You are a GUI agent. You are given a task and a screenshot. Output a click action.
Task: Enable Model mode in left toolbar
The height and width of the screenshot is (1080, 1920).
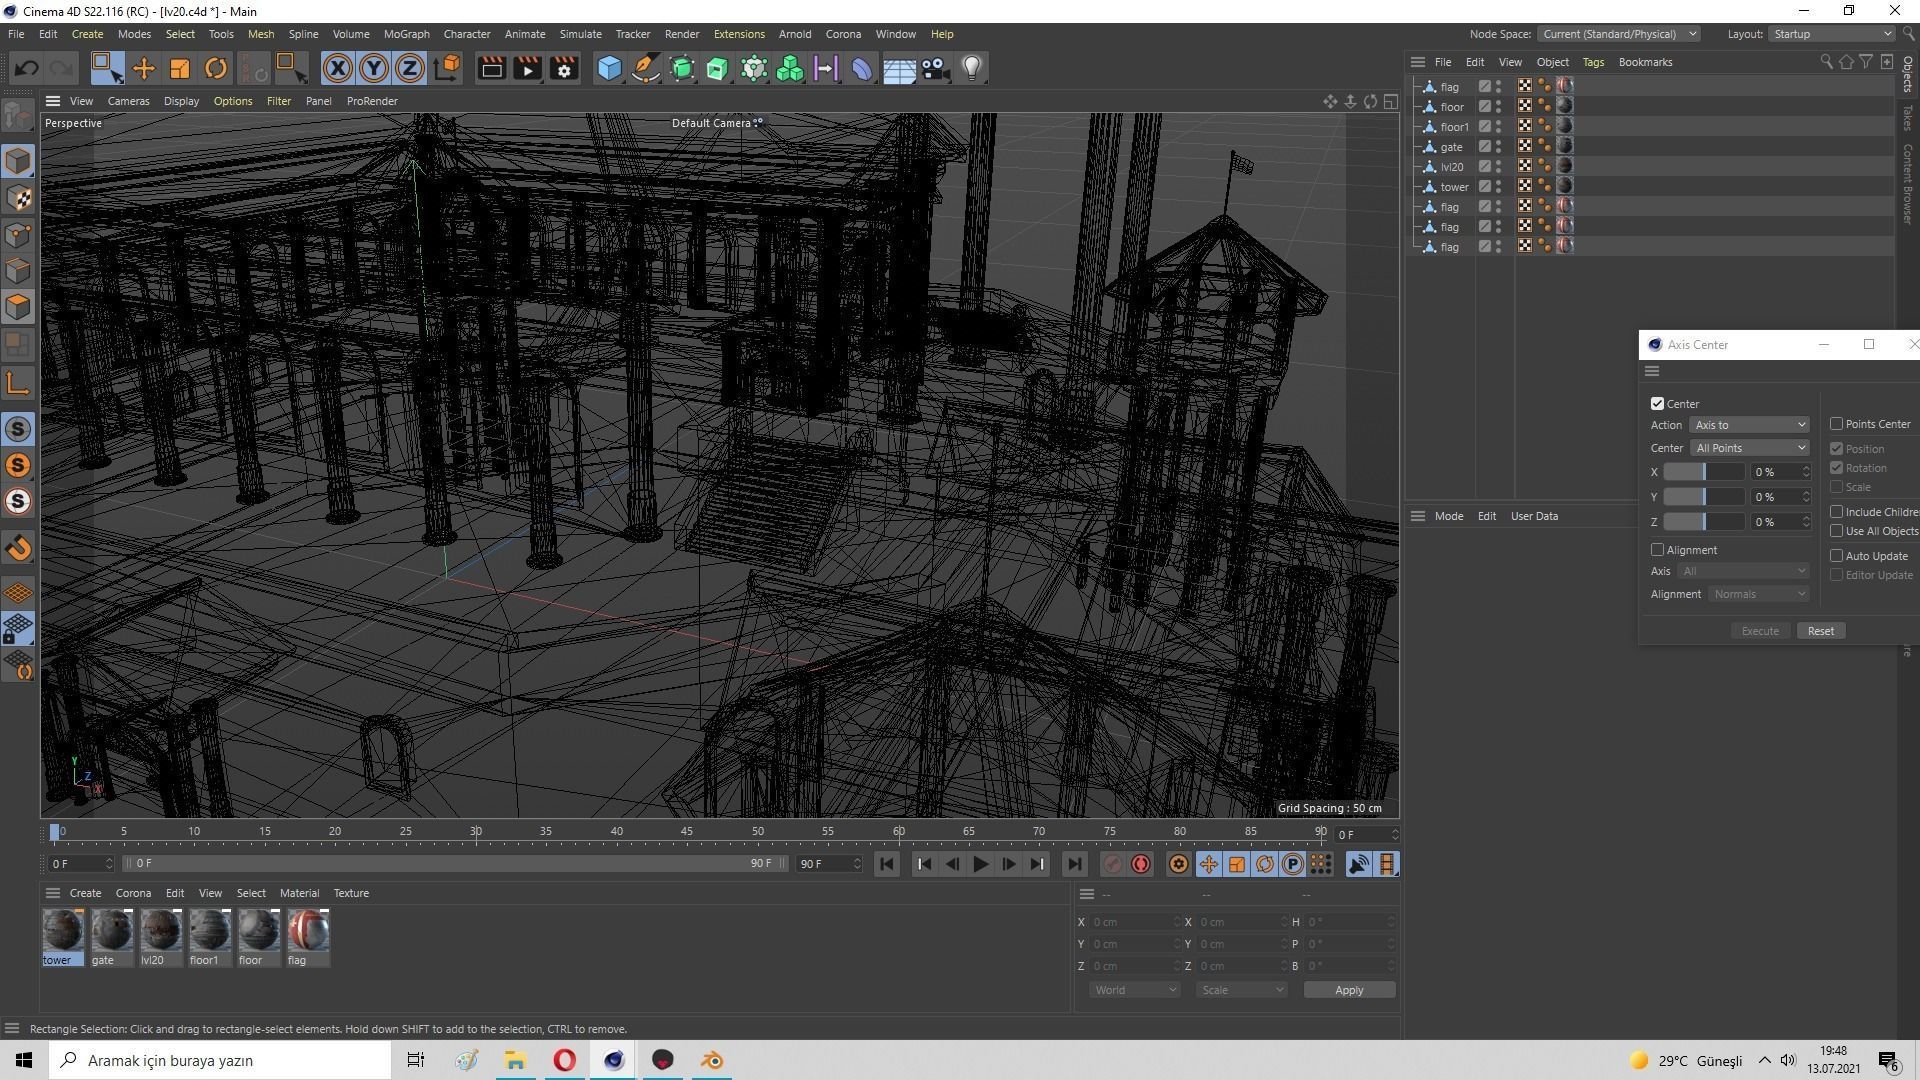(x=18, y=161)
